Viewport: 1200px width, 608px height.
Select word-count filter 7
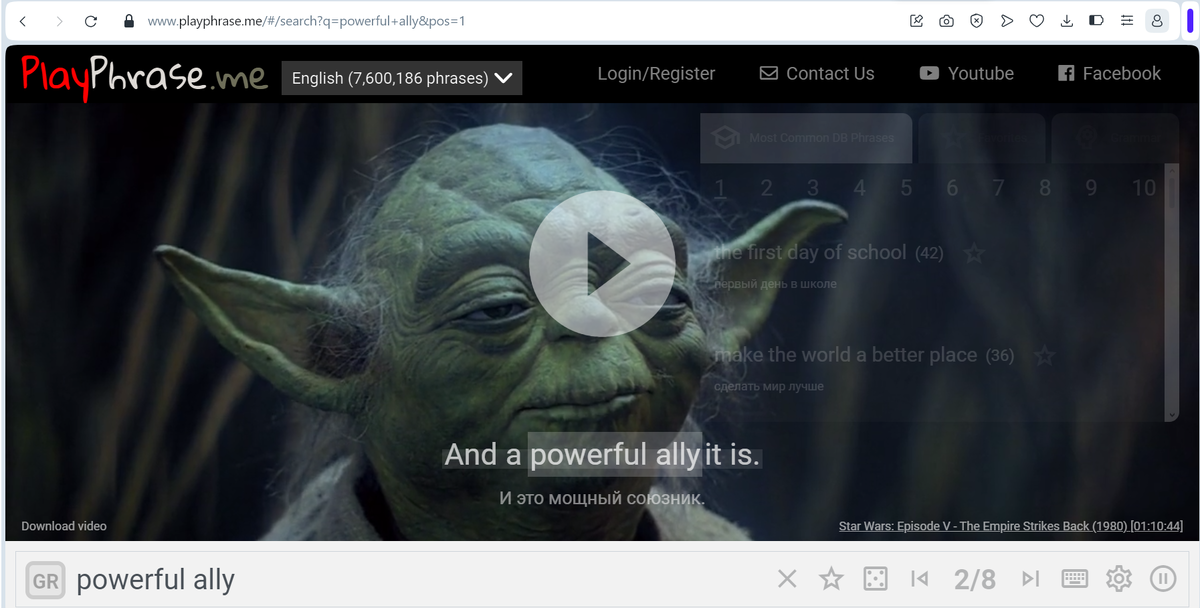(x=998, y=188)
